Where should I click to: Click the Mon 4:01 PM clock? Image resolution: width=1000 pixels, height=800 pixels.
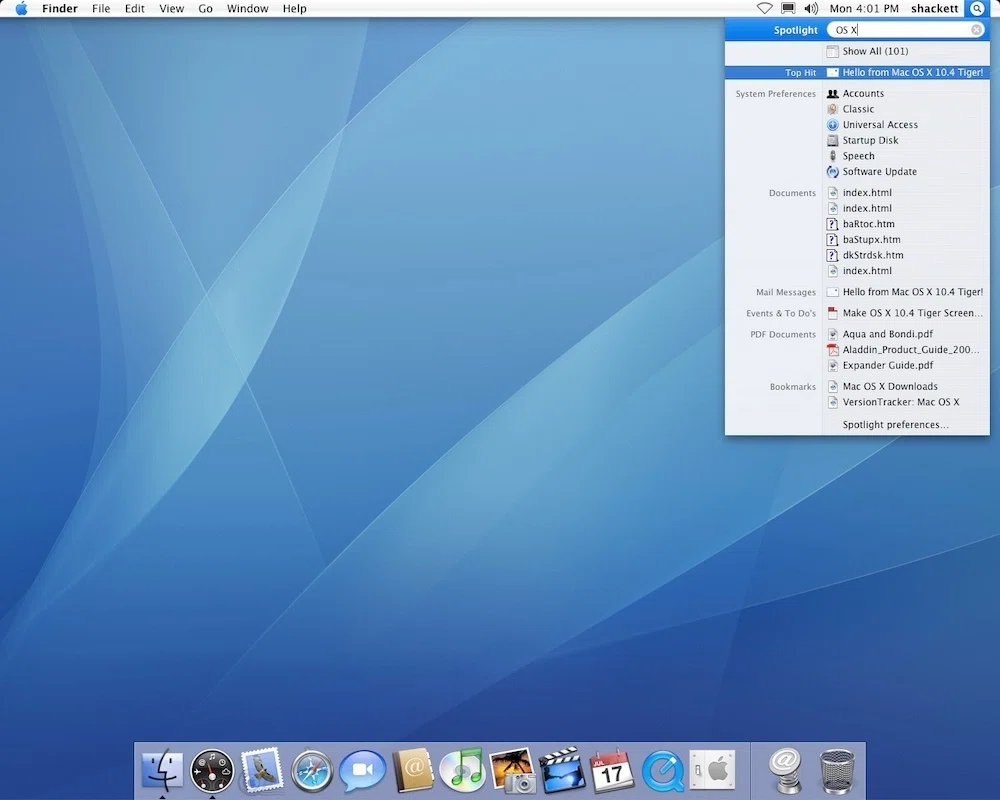point(864,8)
